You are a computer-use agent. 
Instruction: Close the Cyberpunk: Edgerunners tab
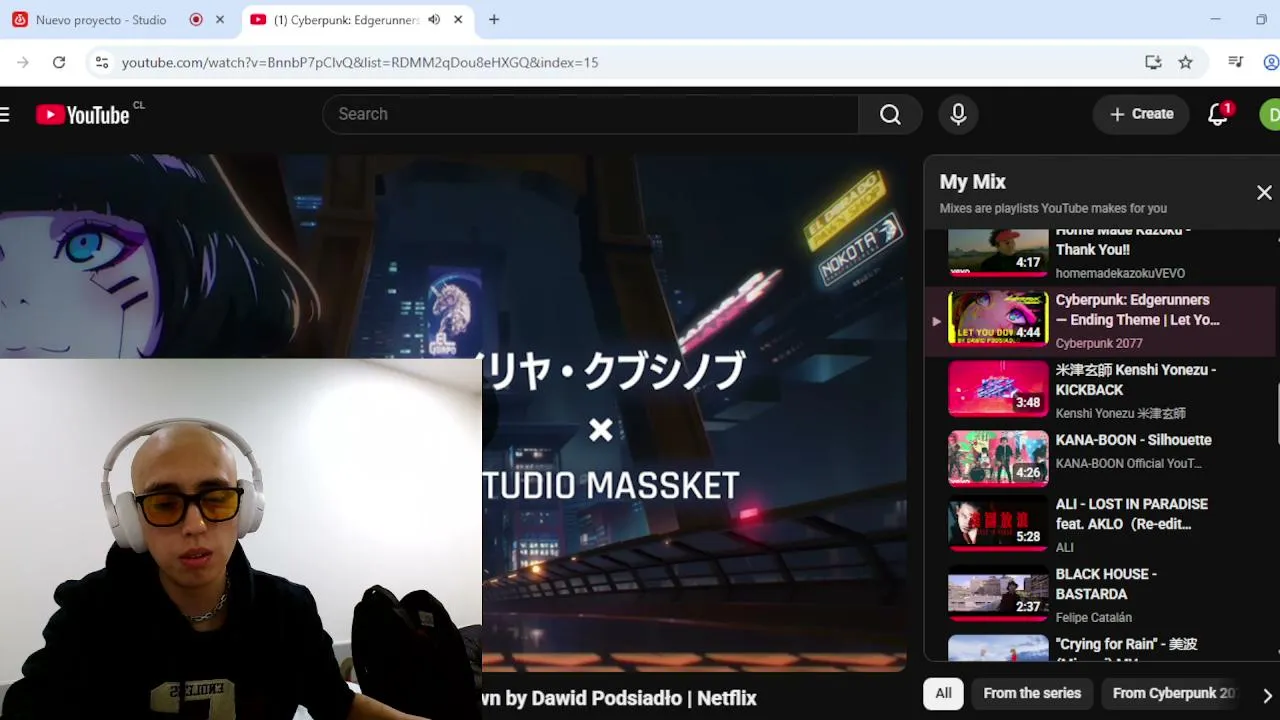458,19
